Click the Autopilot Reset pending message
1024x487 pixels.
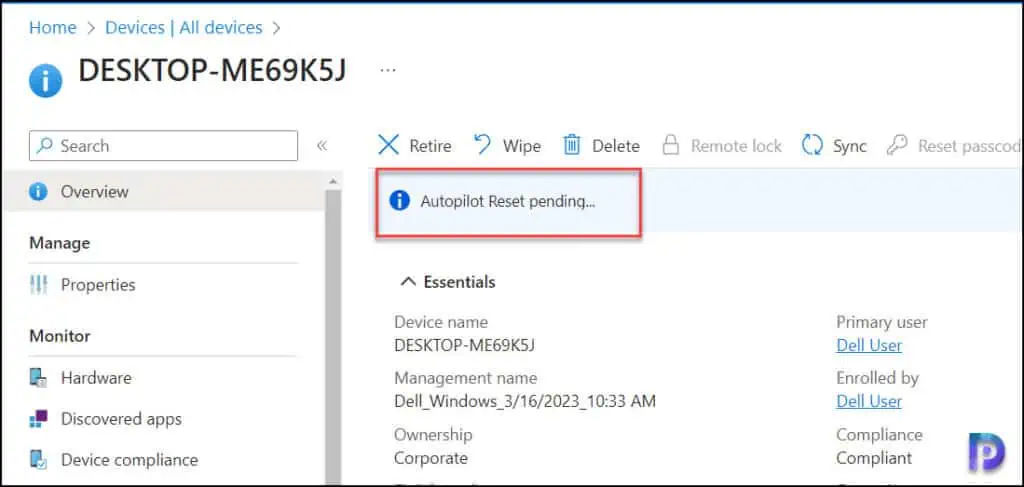(507, 201)
